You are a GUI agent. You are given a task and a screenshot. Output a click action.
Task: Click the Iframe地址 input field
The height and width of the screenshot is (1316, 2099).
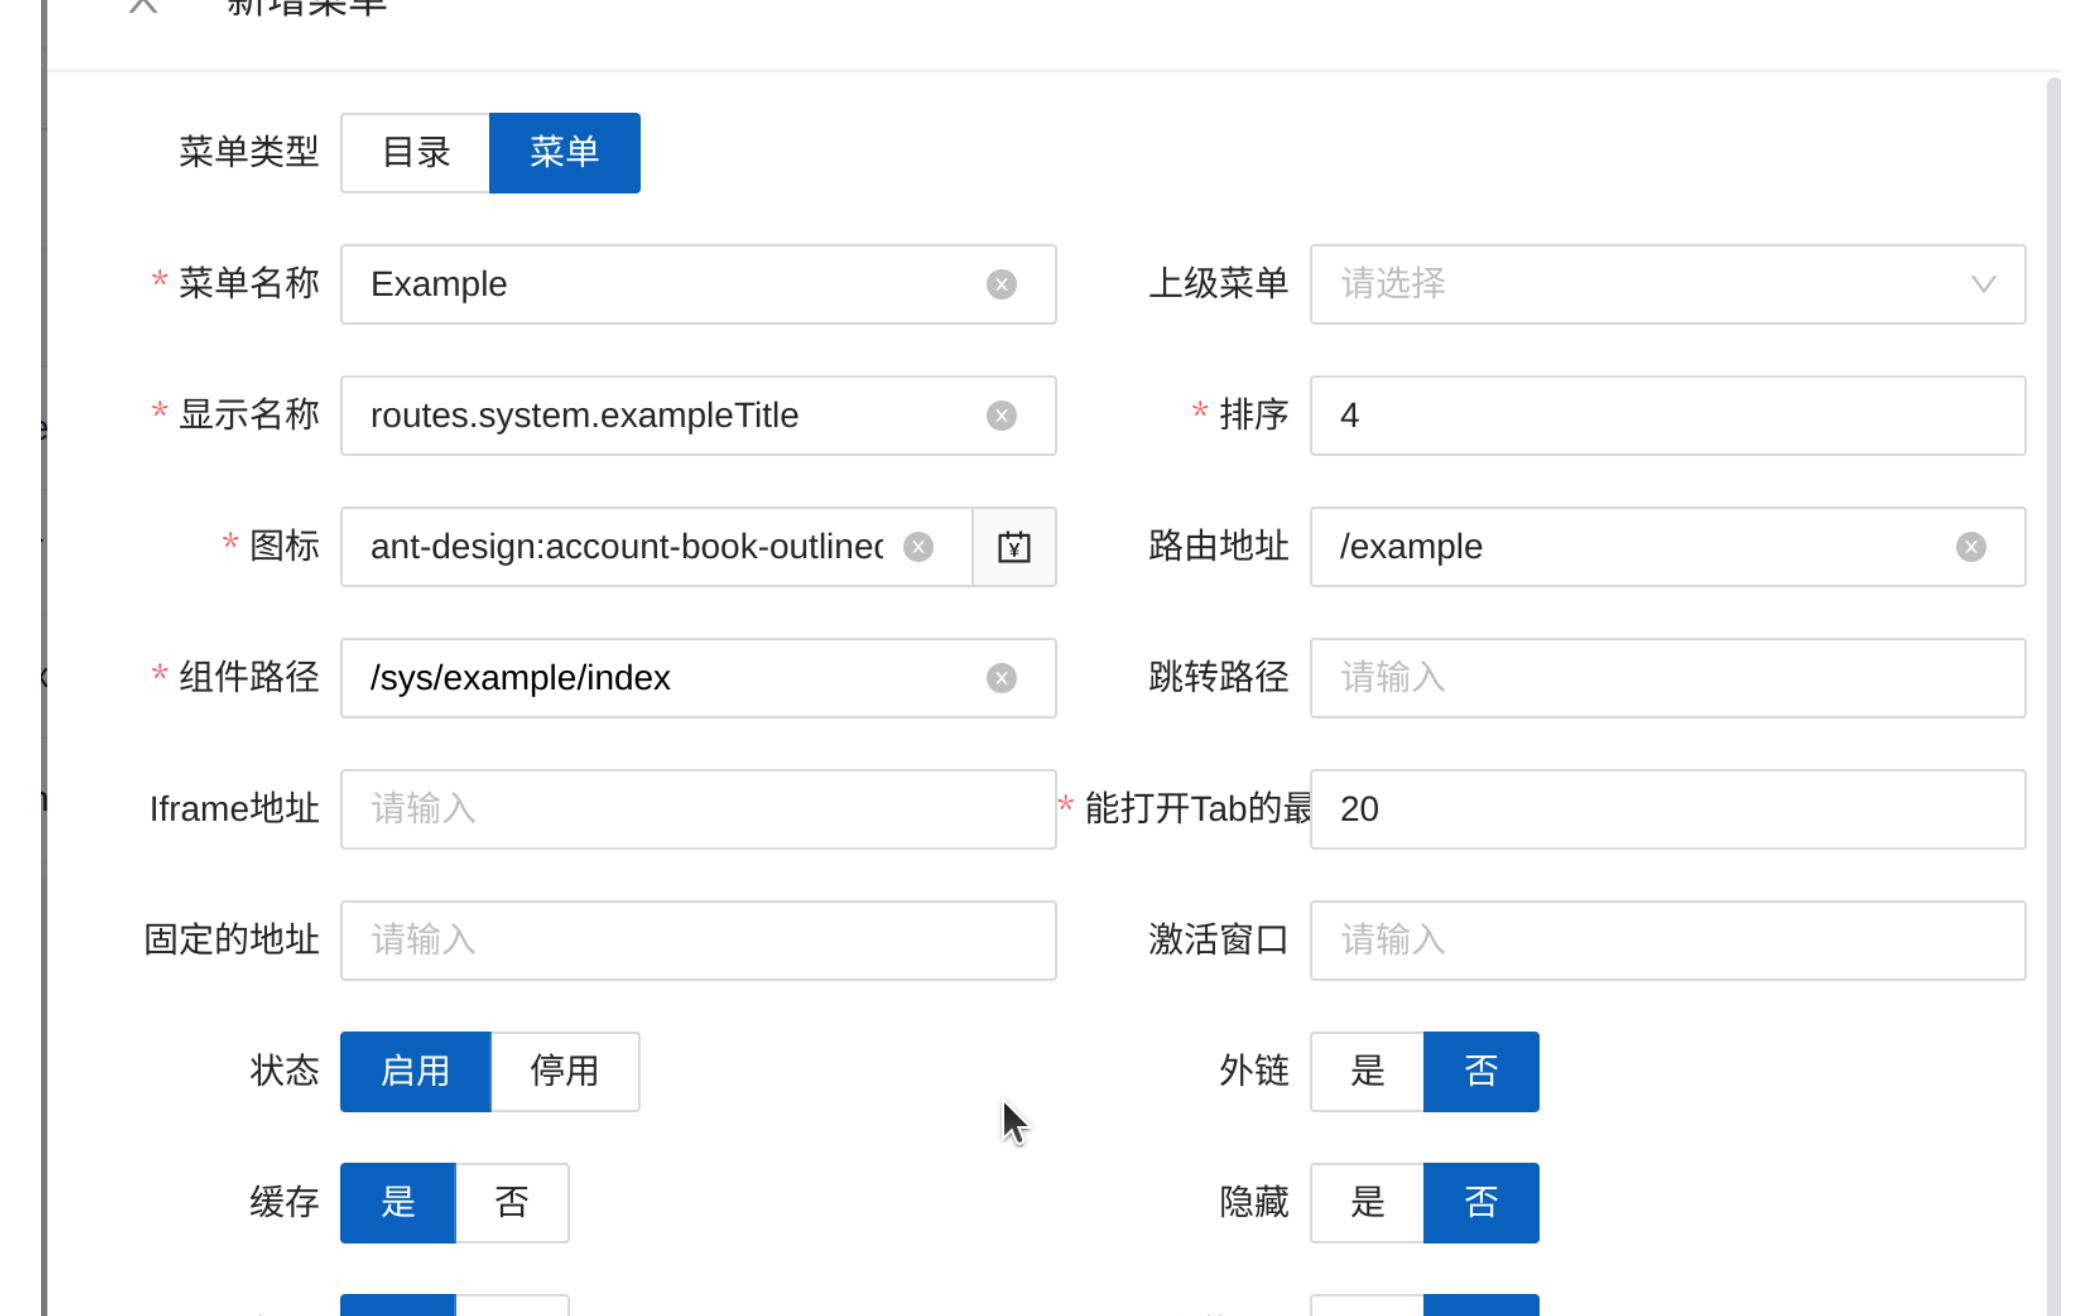pyautogui.click(x=698, y=809)
